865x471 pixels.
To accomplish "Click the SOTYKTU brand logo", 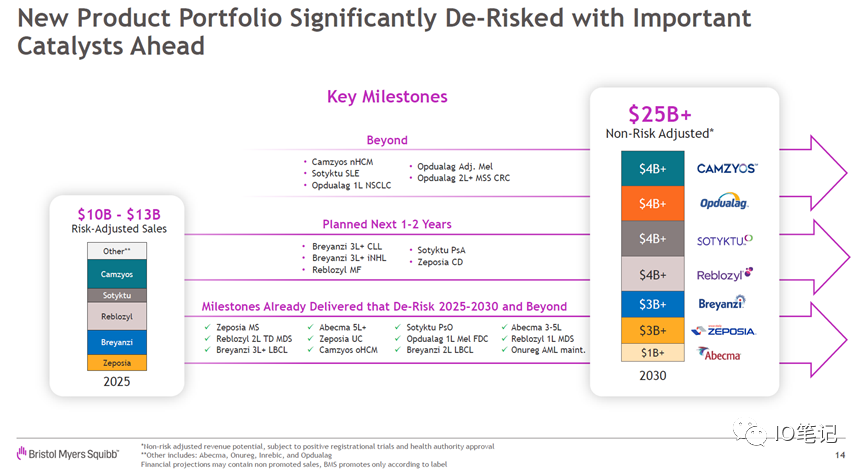I will 724,240.
